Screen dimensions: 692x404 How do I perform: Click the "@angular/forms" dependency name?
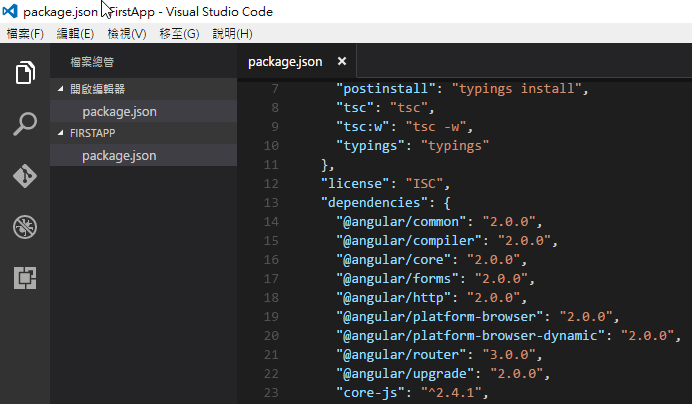(x=397, y=279)
